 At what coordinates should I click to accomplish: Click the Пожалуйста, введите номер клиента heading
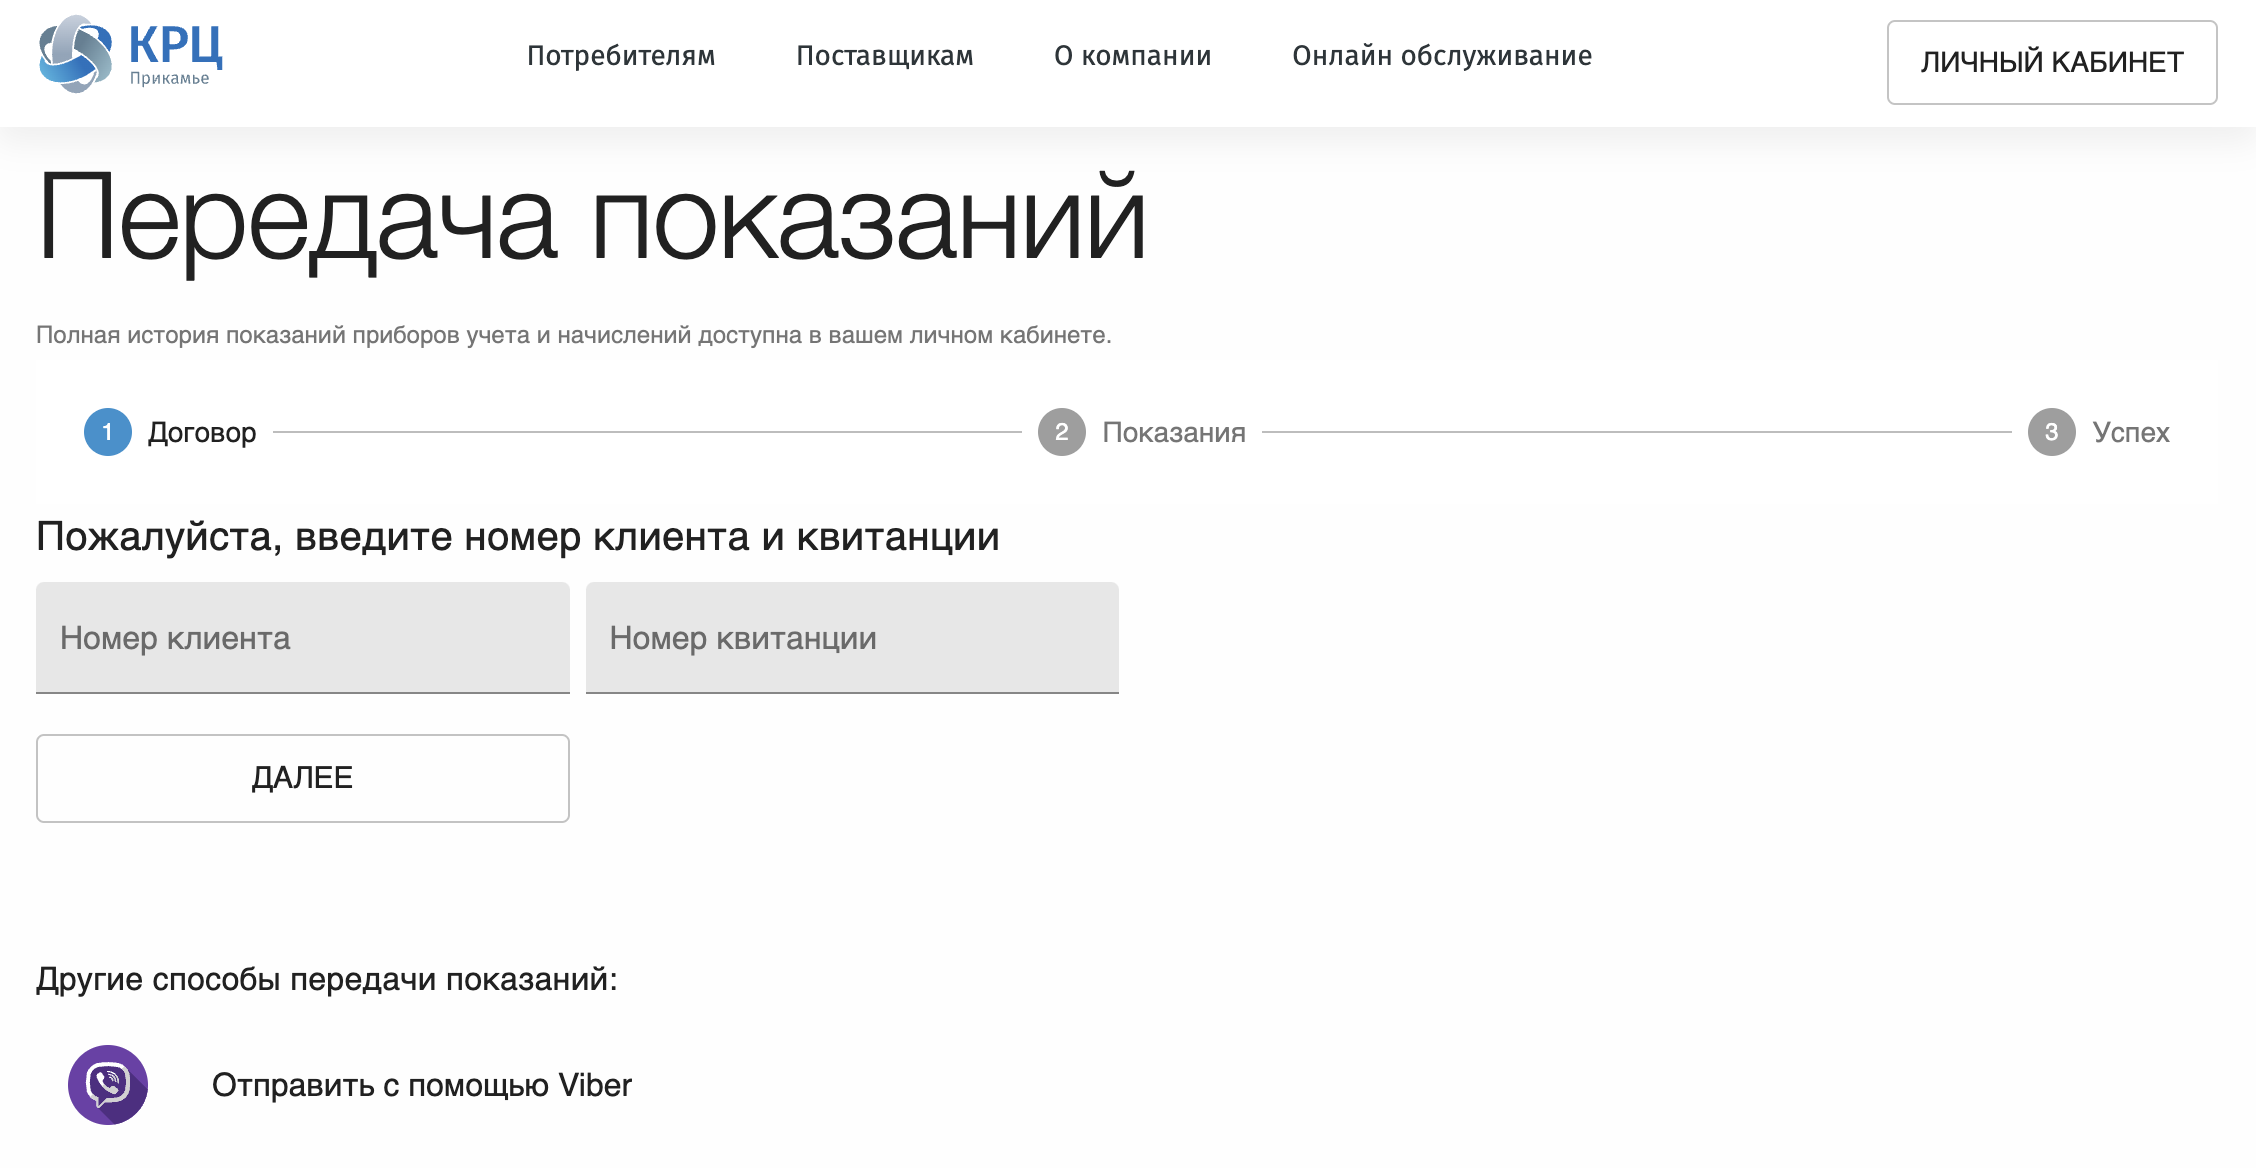[x=518, y=537]
